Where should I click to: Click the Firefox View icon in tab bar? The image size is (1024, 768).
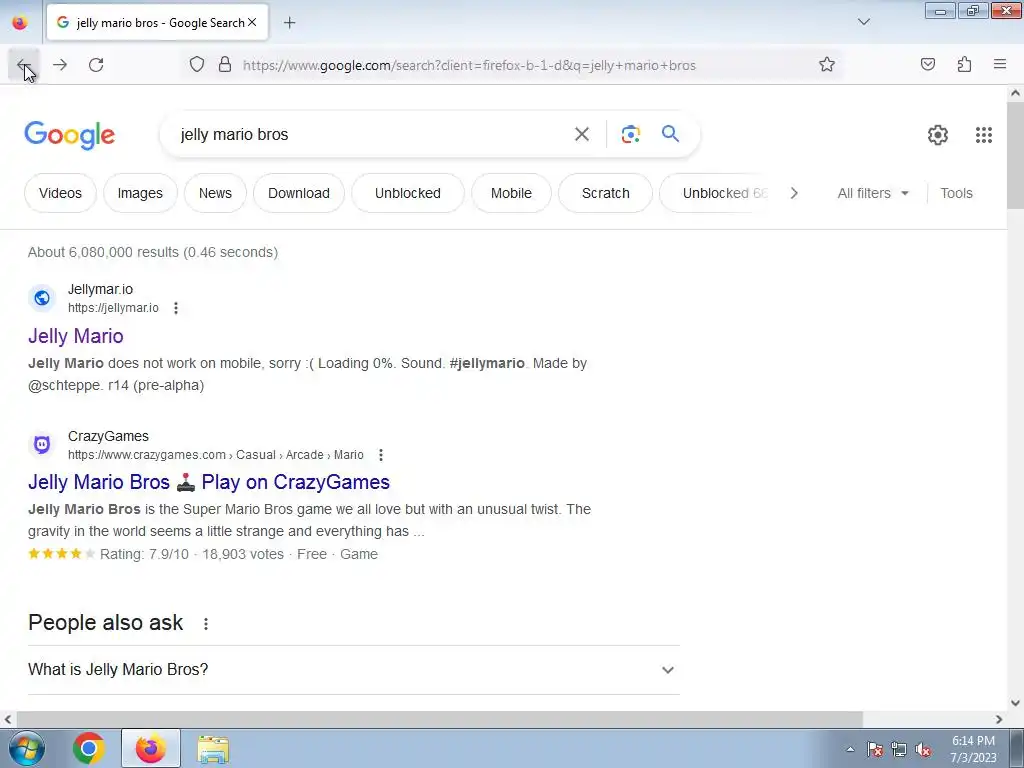[20, 22]
